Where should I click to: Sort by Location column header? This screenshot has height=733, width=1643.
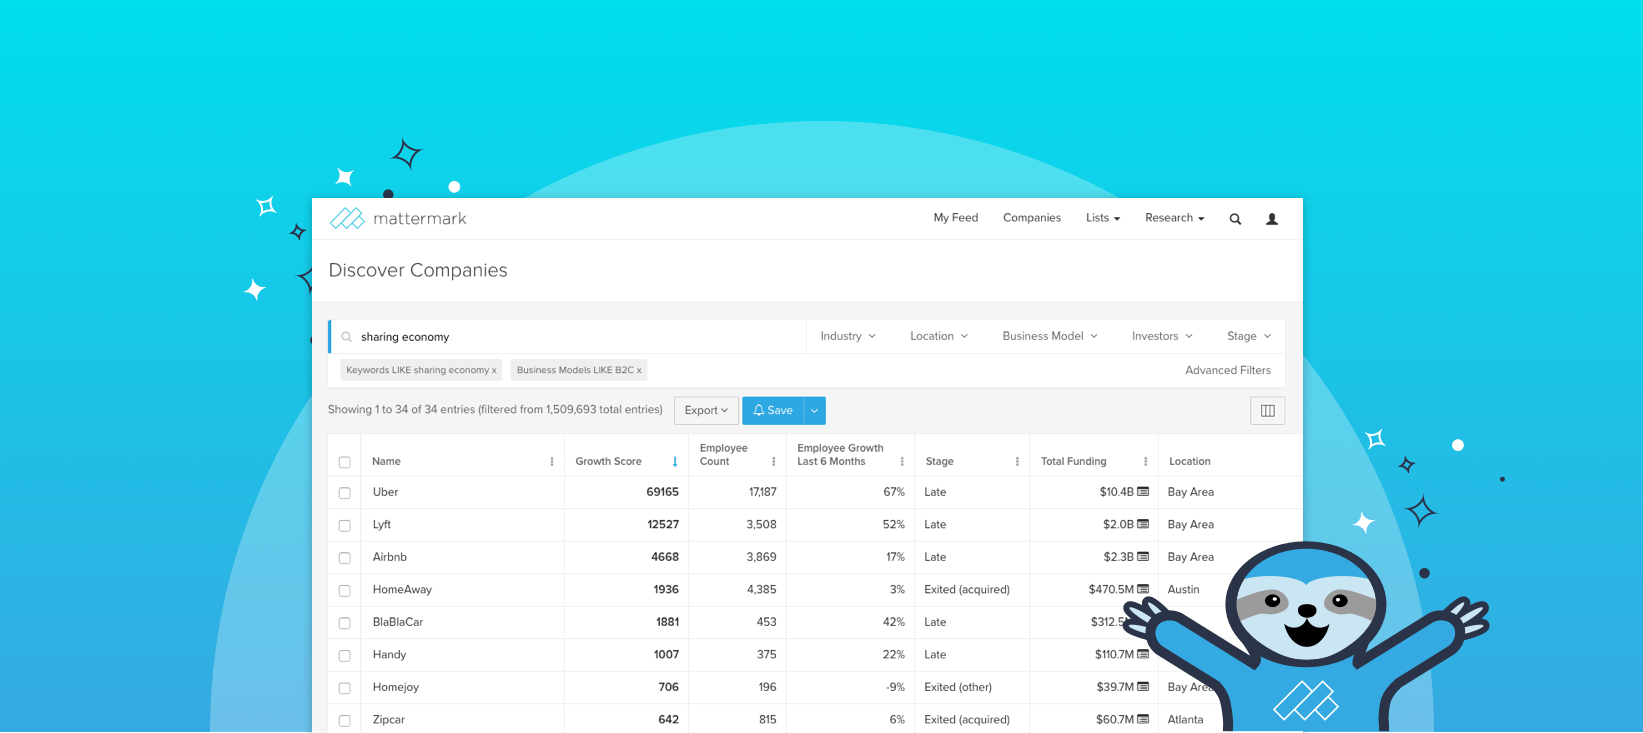(1190, 462)
